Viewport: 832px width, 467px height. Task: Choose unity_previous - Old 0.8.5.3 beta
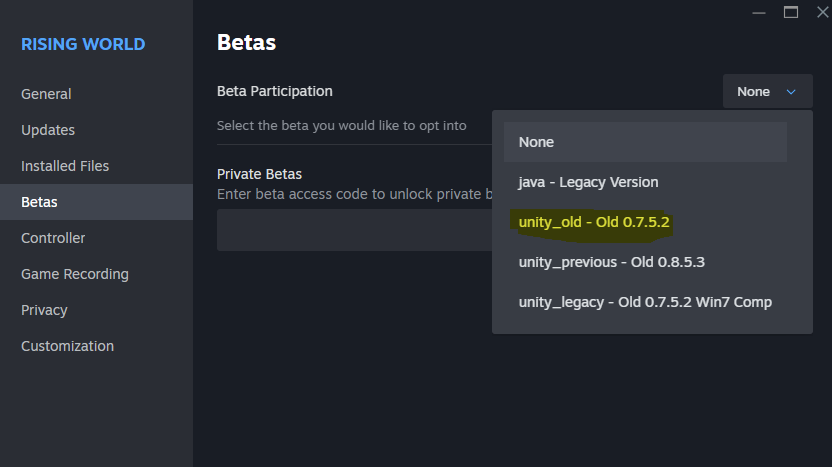point(612,262)
